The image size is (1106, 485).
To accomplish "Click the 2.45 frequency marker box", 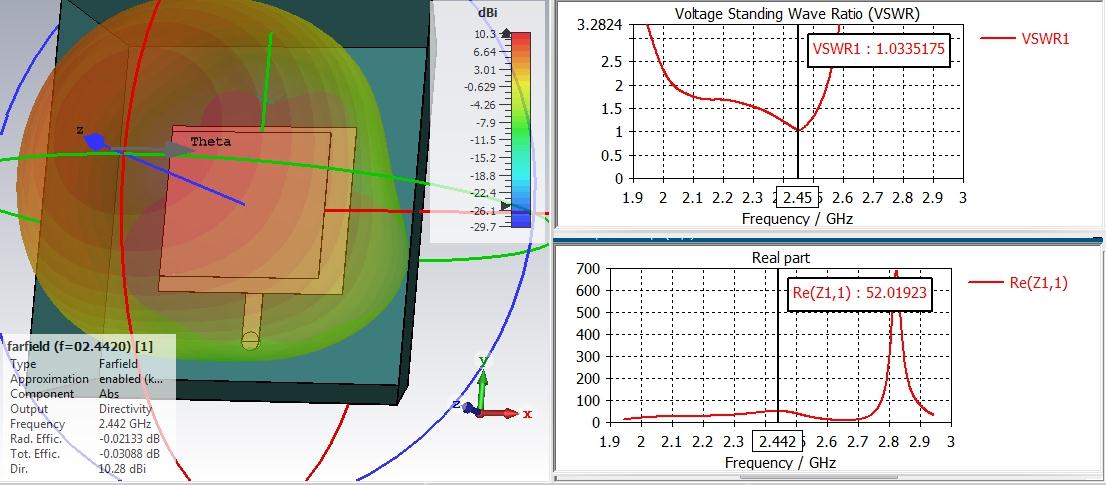I will point(798,197).
